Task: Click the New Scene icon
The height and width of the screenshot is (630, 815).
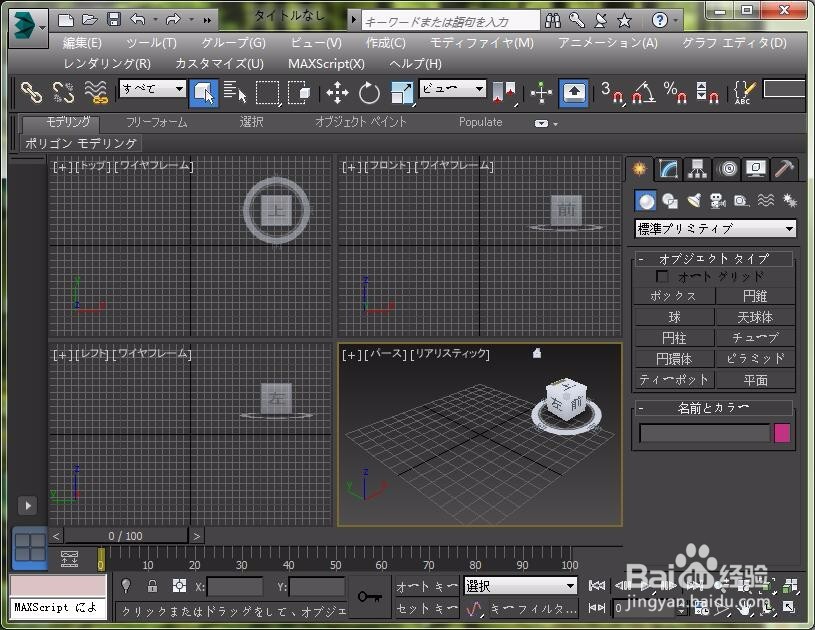Action: (x=65, y=20)
